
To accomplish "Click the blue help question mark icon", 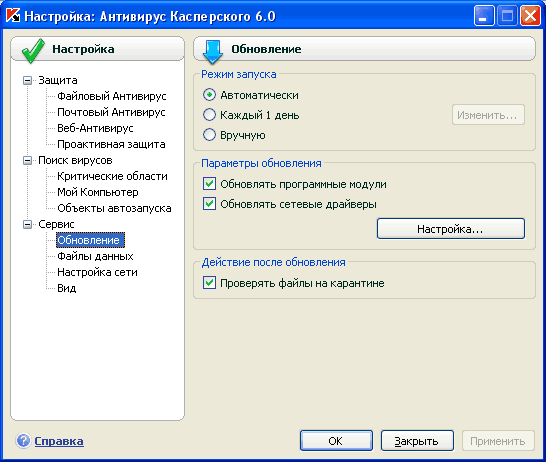I will pyautogui.click(x=23, y=441).
